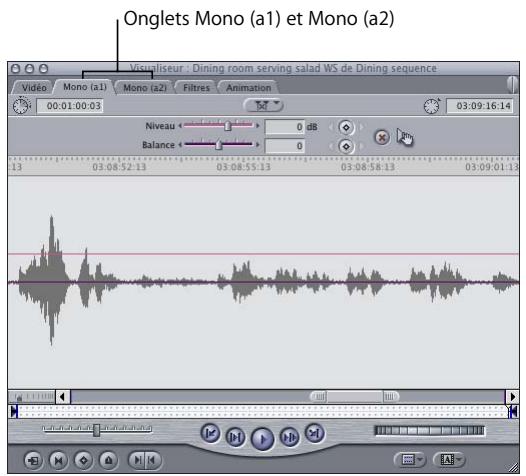Click the duration clock icon at left
This screenshot has height=476, width=526.
(x=21, y=105)
